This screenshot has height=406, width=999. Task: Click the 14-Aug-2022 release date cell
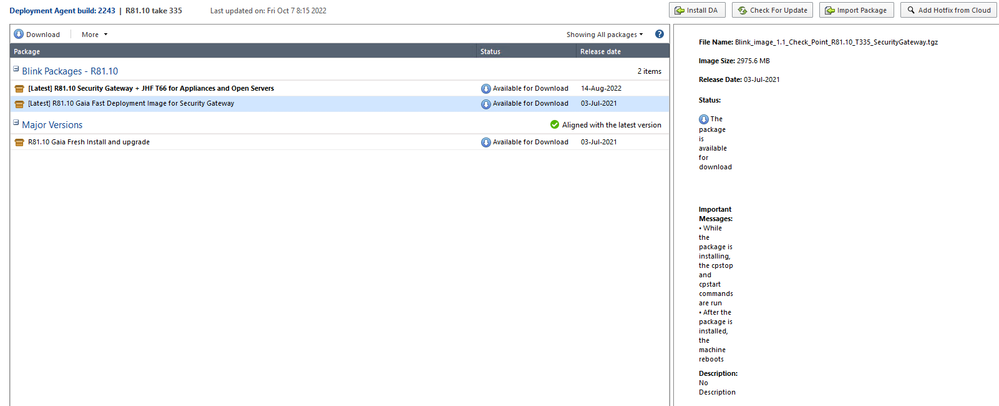(601, 89)
